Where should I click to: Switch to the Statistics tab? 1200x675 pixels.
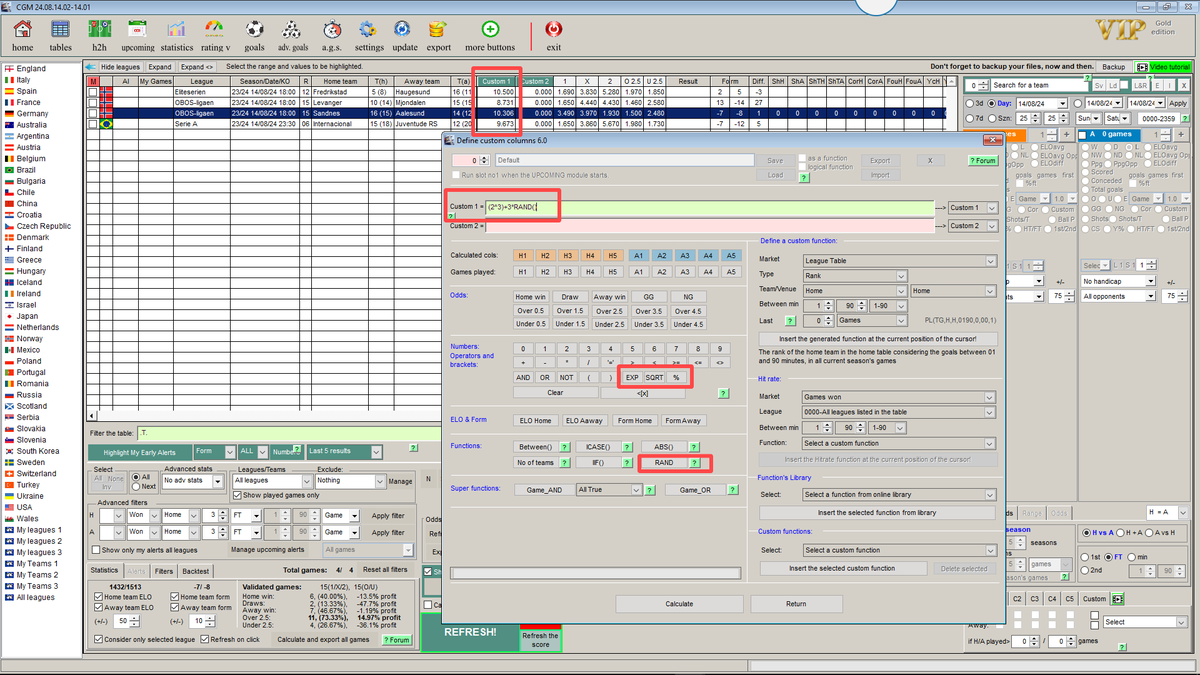point(104,570)
